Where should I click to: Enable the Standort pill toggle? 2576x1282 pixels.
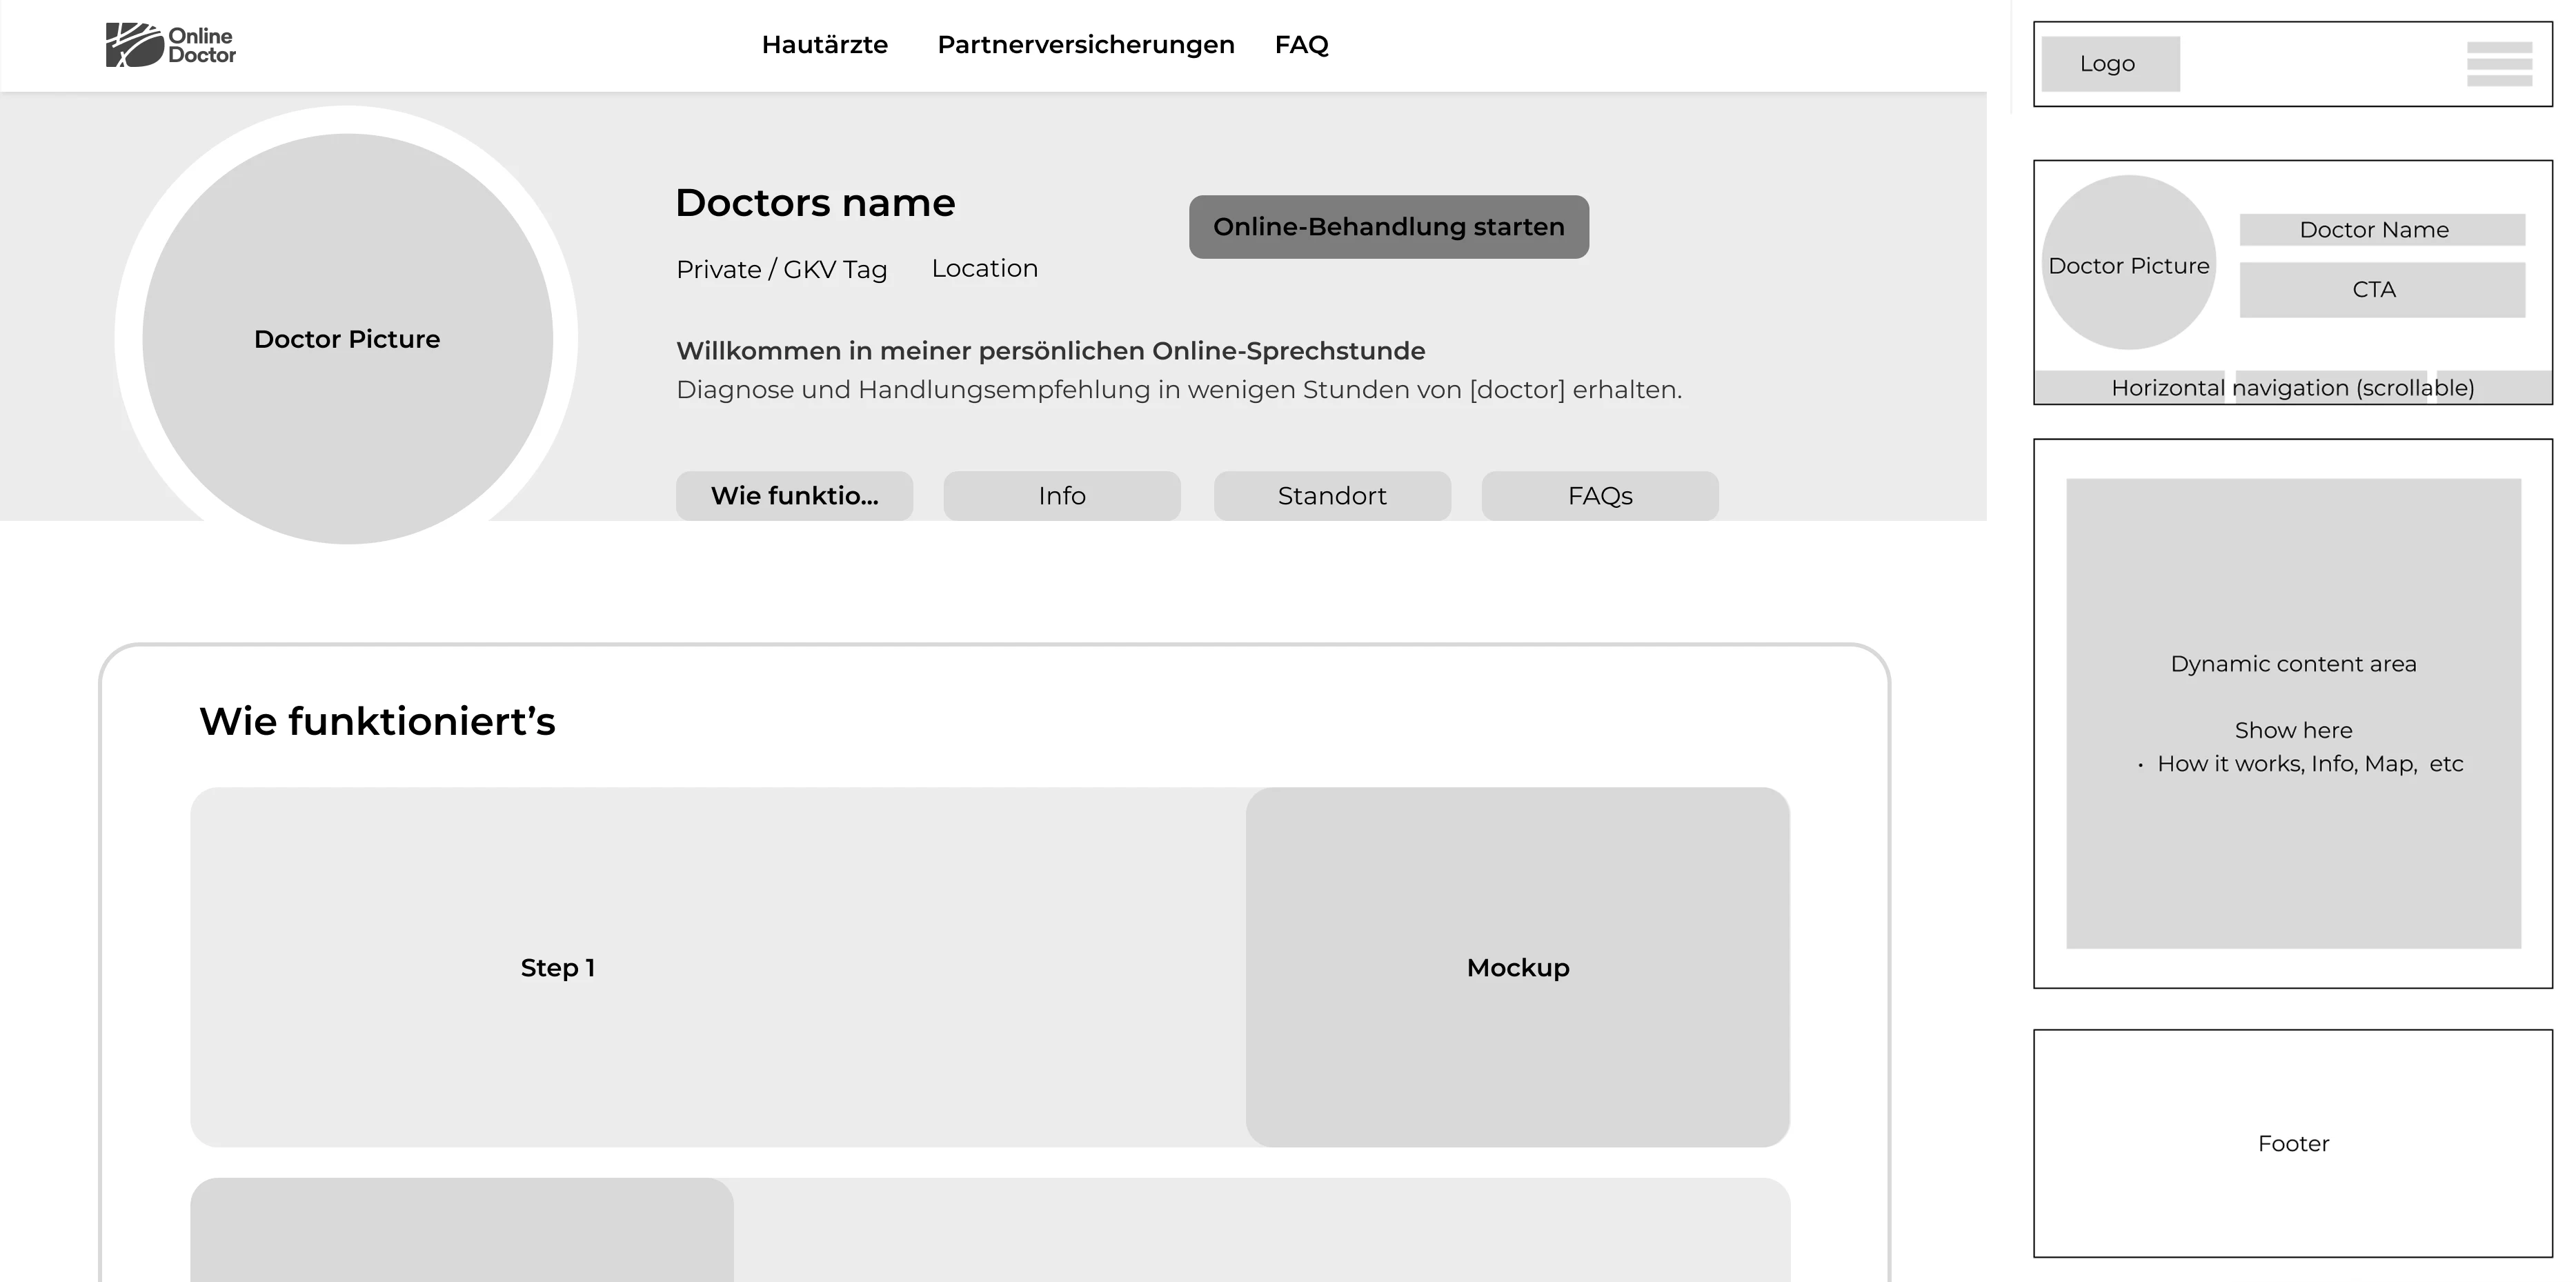1331,495
